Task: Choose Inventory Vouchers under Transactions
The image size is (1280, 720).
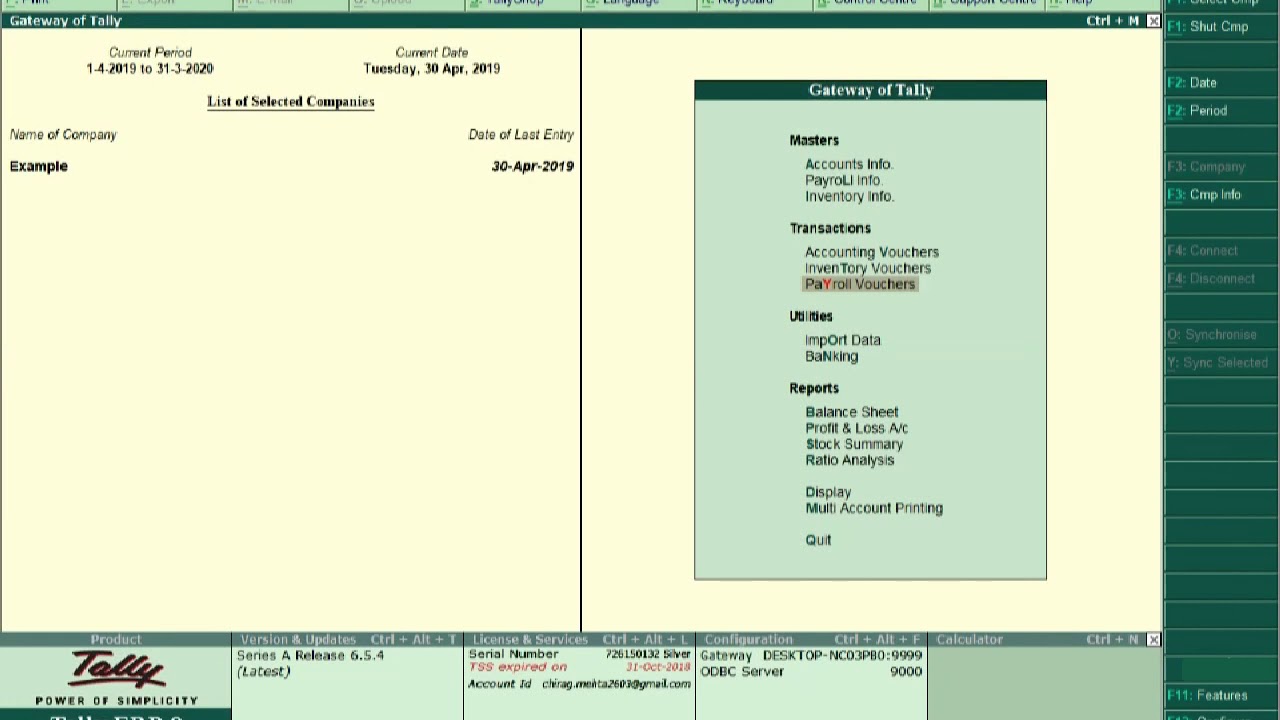Action: pos(868,268)
